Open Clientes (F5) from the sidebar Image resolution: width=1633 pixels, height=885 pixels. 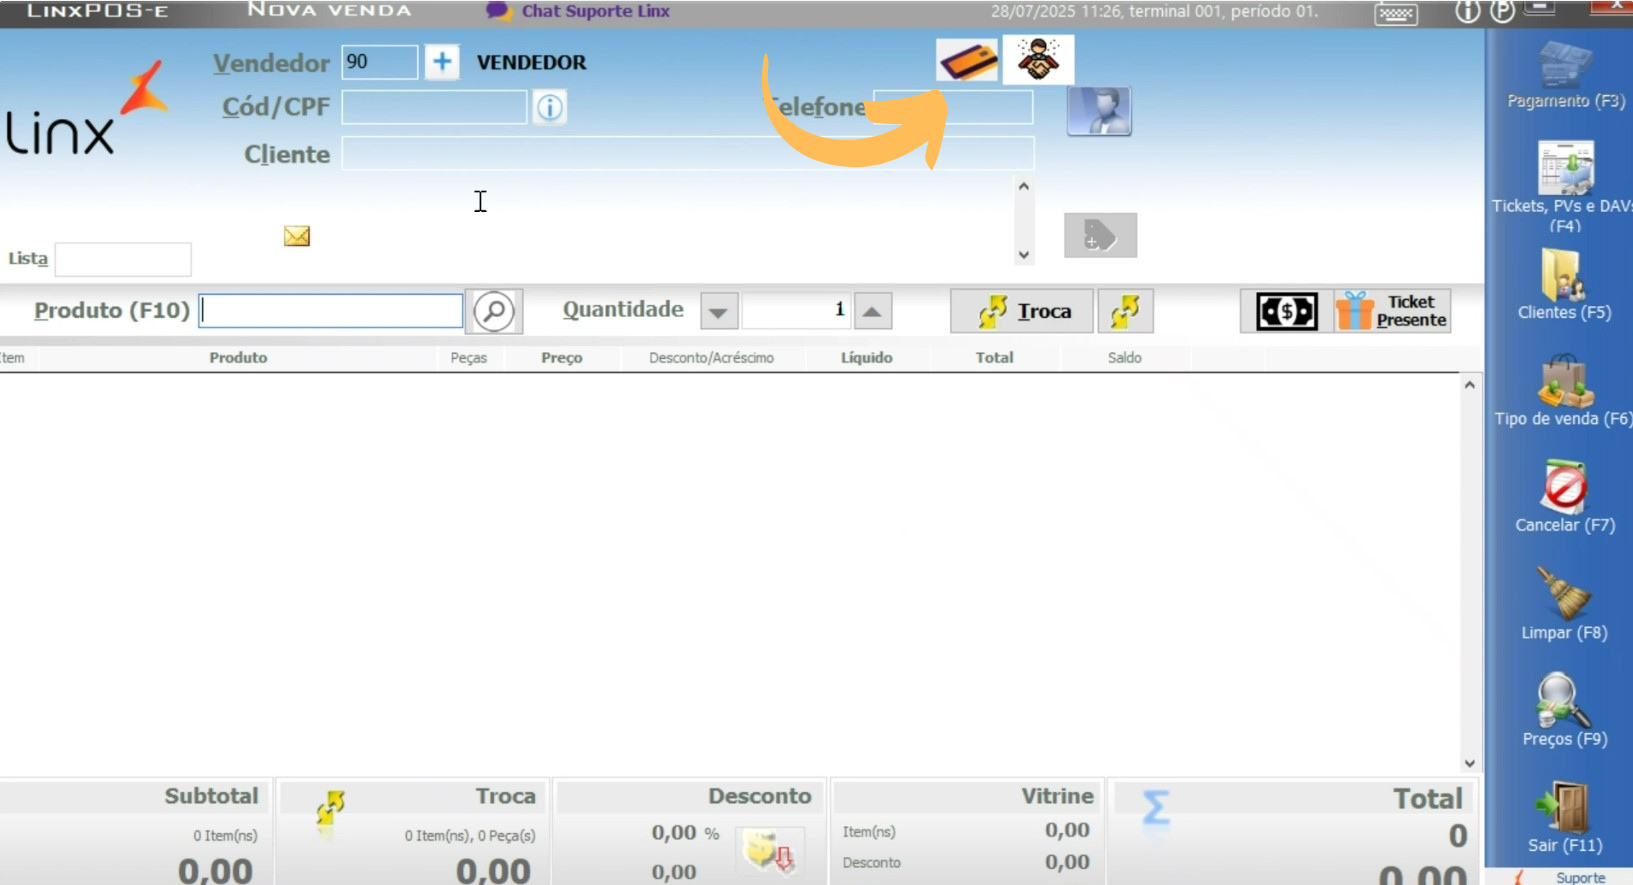point(1564,285)
